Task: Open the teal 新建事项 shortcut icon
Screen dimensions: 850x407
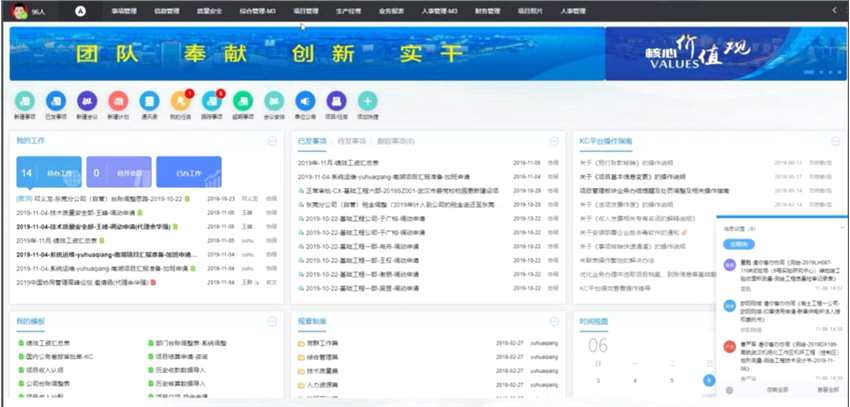Action: [25, 101]
